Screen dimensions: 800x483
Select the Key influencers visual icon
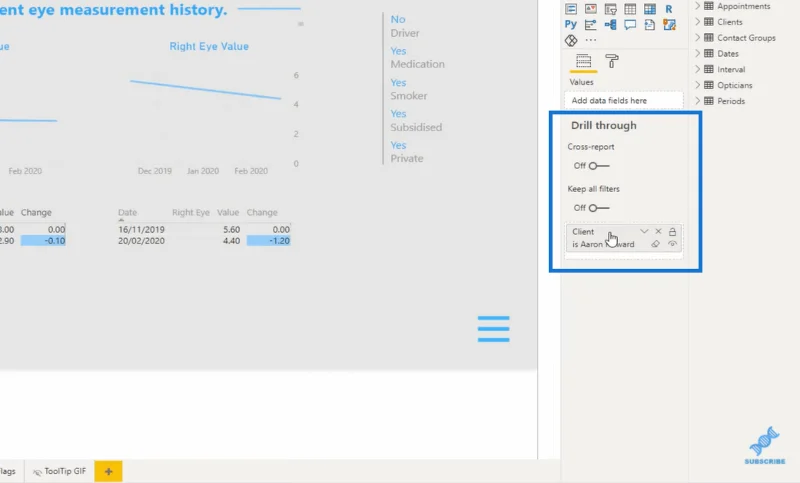591,24
